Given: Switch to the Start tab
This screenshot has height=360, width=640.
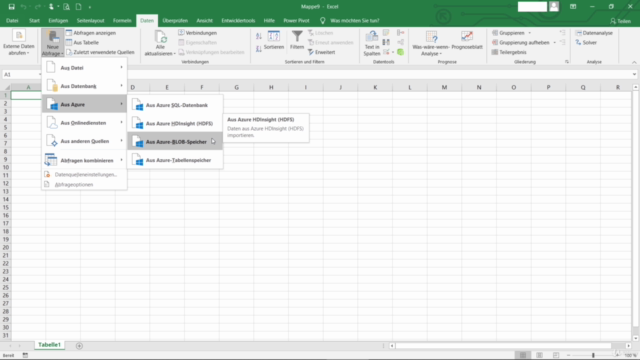Looking at the screenshot, I should [34, 20].
